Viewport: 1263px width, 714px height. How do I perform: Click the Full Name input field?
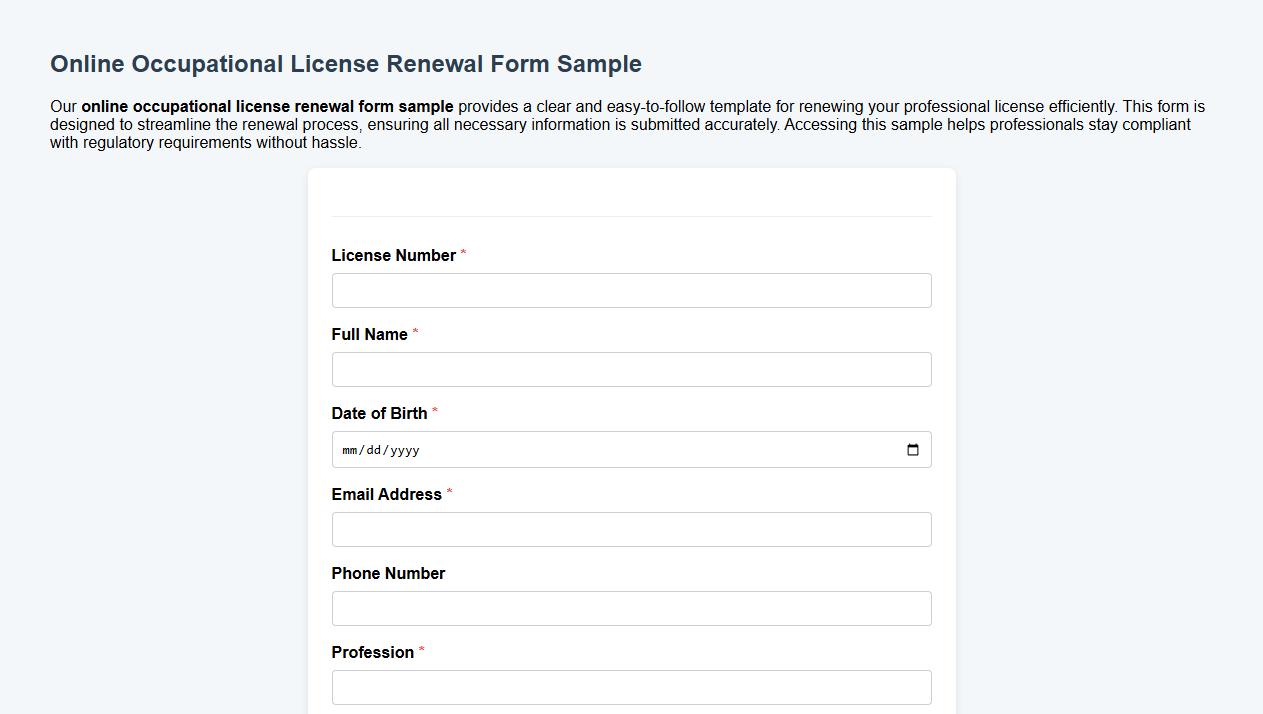pos(631,369)
